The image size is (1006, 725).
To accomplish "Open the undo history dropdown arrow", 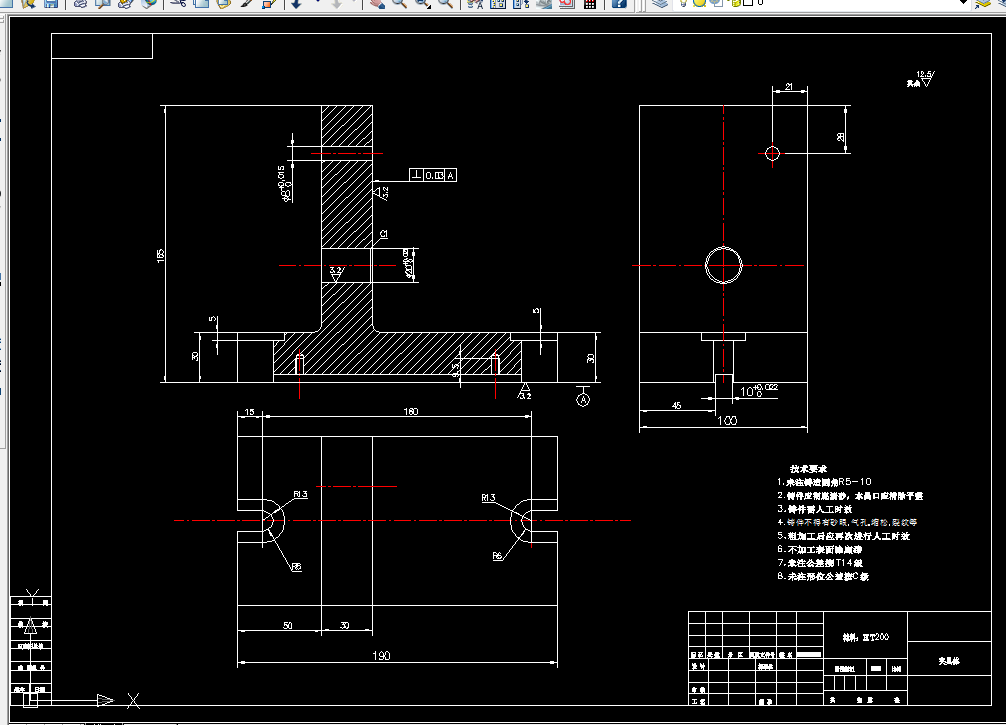I will pyautogui.click(x=318, y=3).
